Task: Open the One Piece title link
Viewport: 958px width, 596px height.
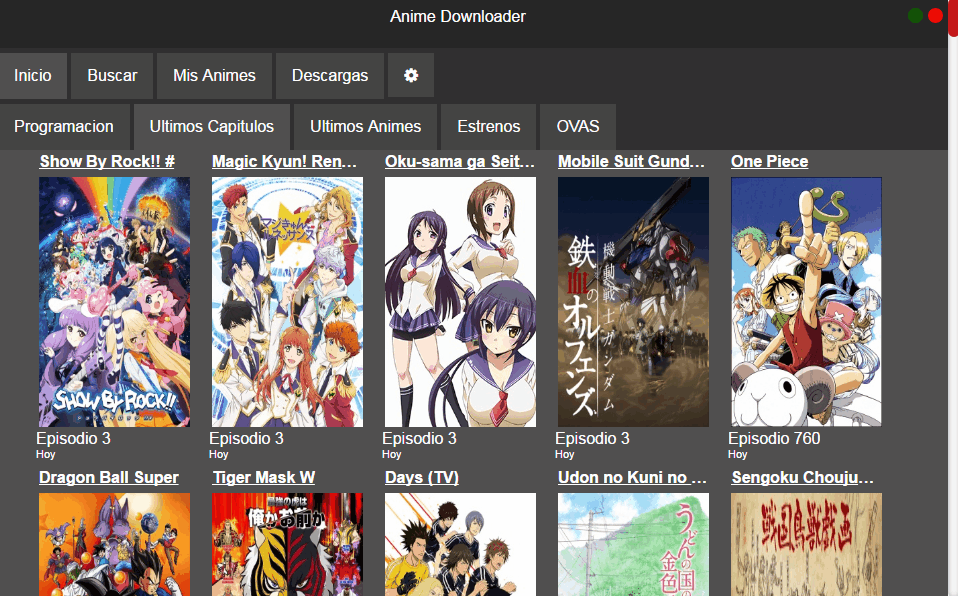Action: tap(769, 161)
